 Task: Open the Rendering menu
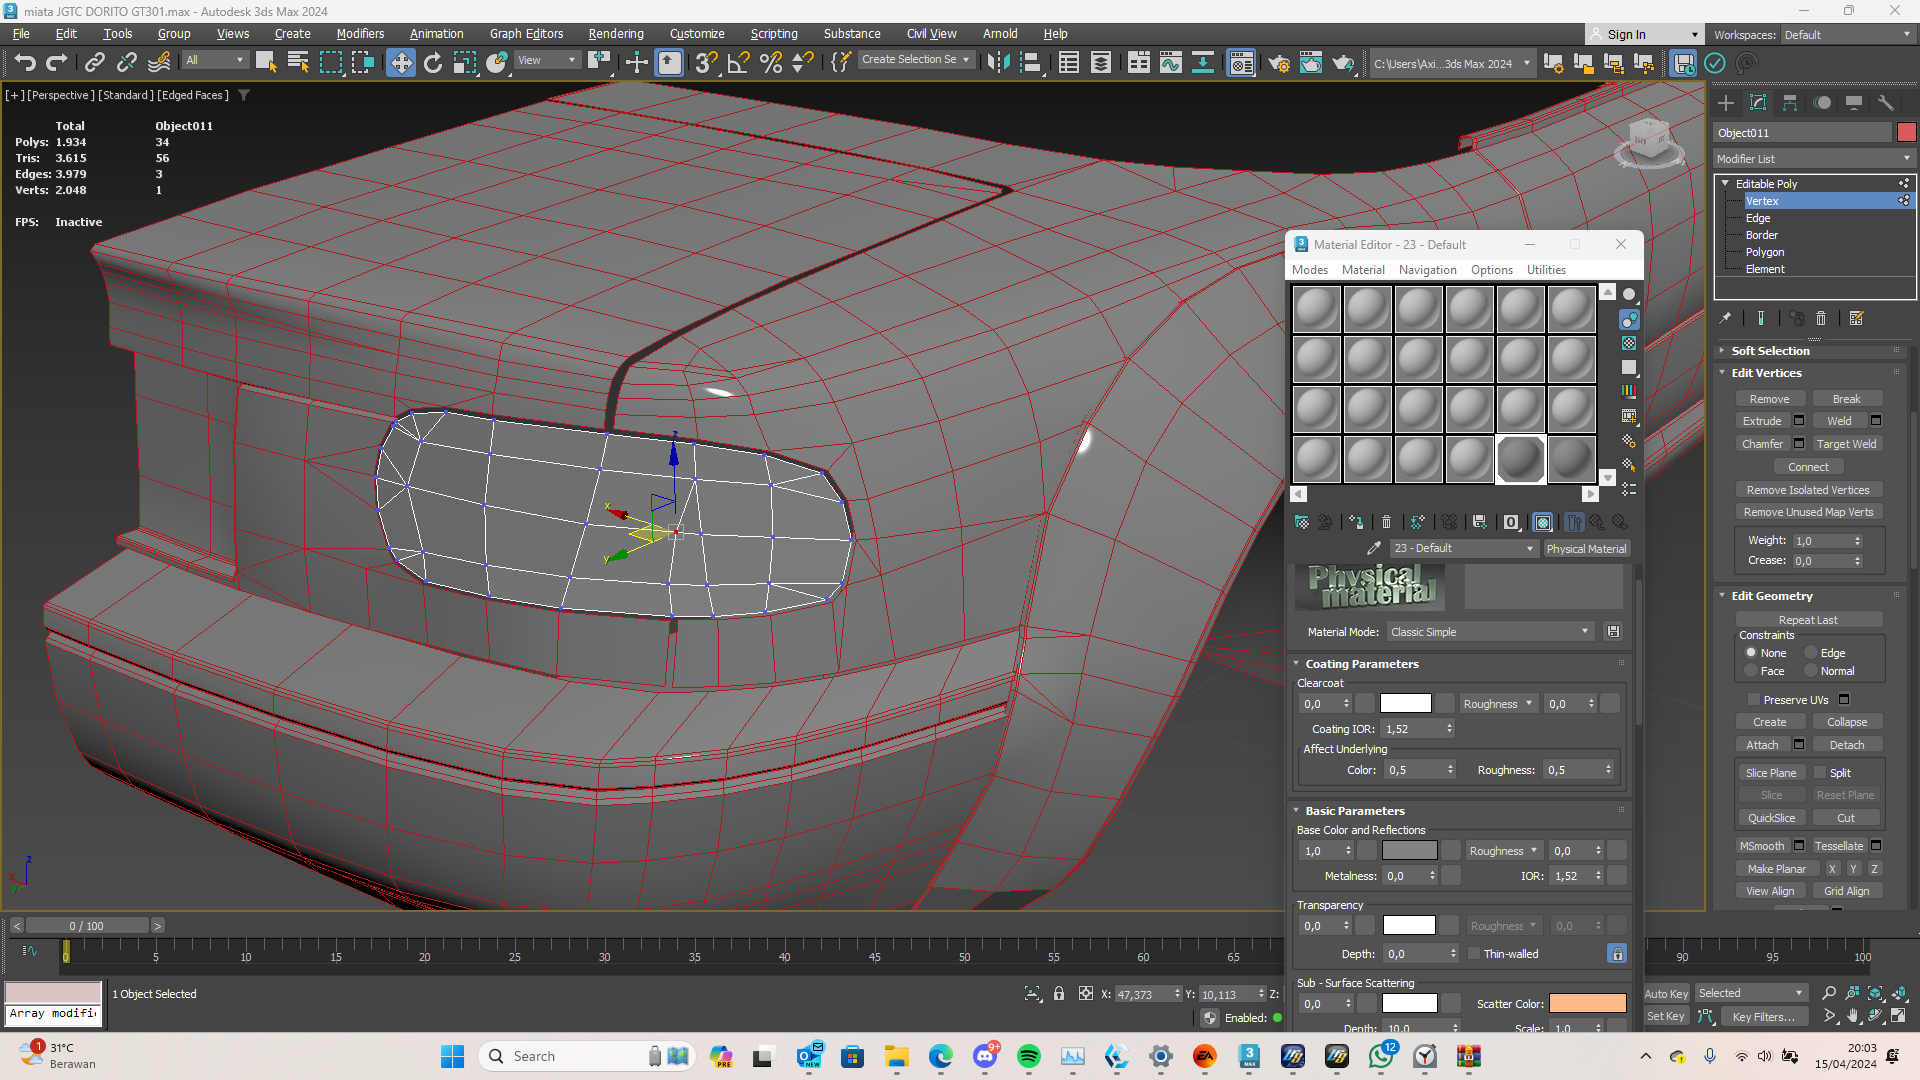pyautogui.click(x=615, y=33)
